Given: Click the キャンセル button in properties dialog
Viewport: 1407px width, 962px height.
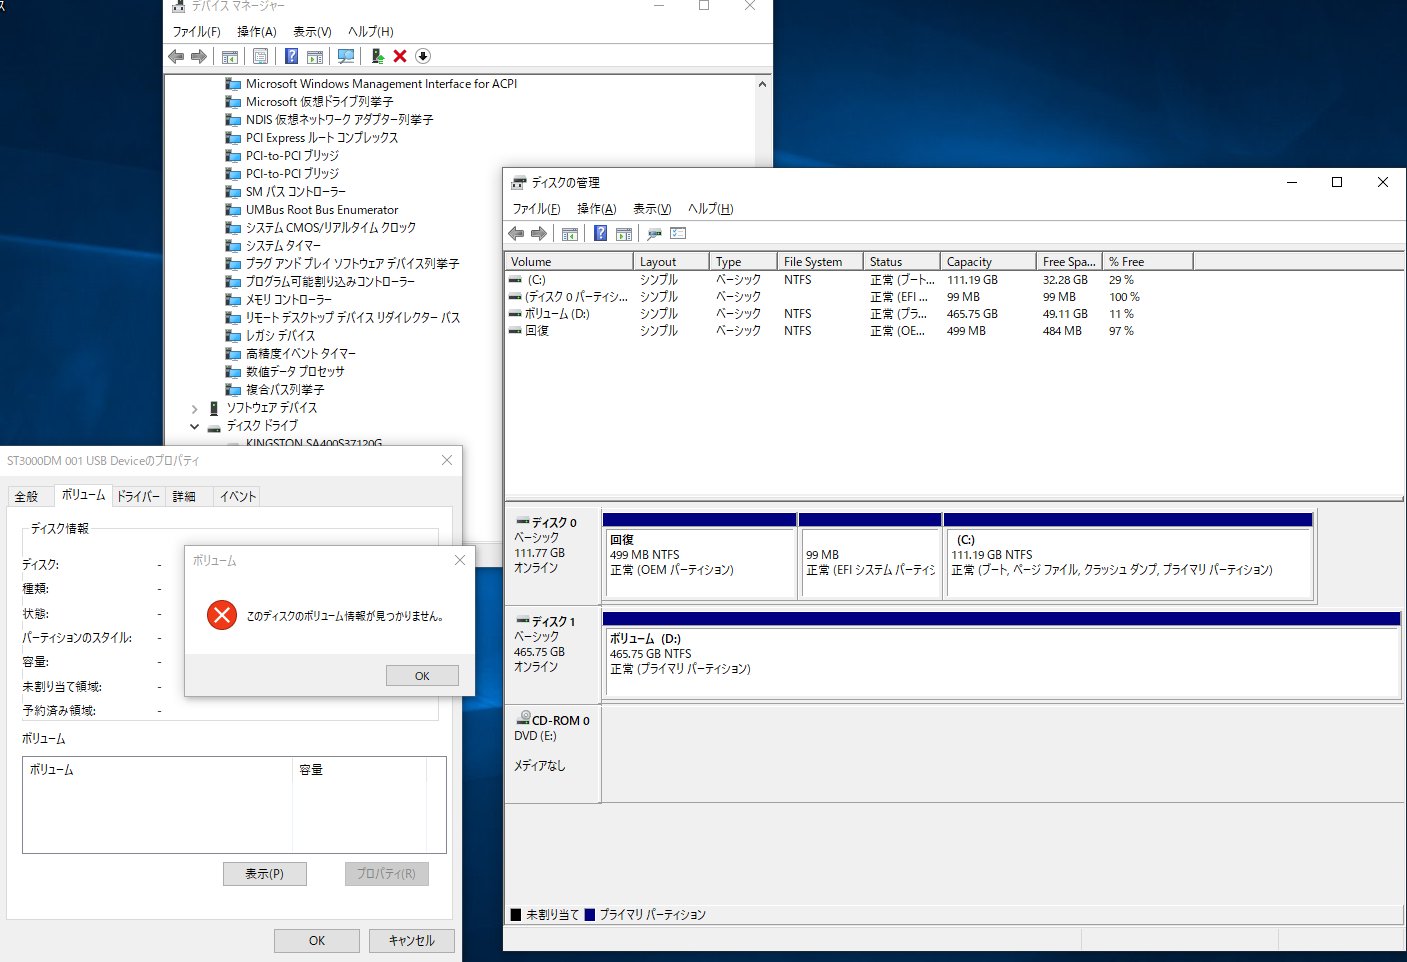Looking at the screenshot, I should [411, 941].
